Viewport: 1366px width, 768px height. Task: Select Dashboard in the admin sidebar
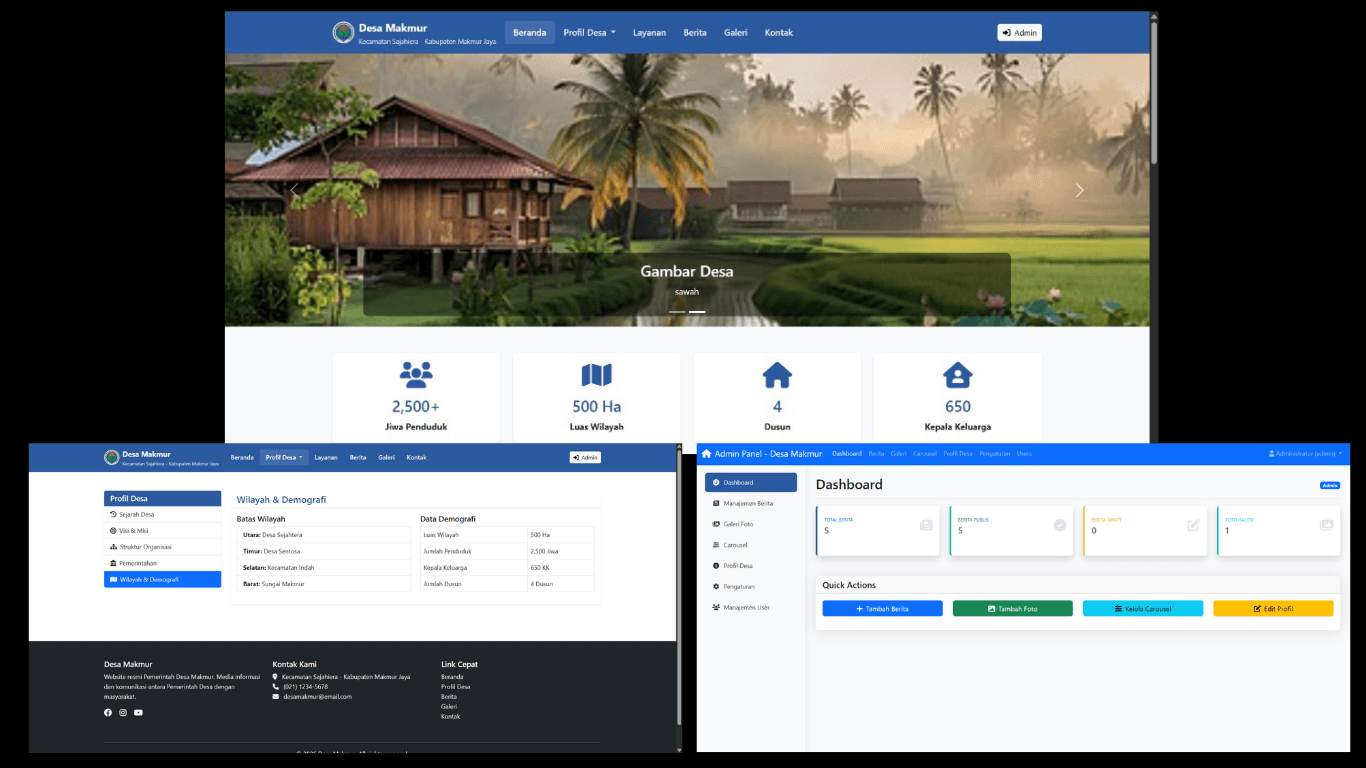(x=751, y=483)
